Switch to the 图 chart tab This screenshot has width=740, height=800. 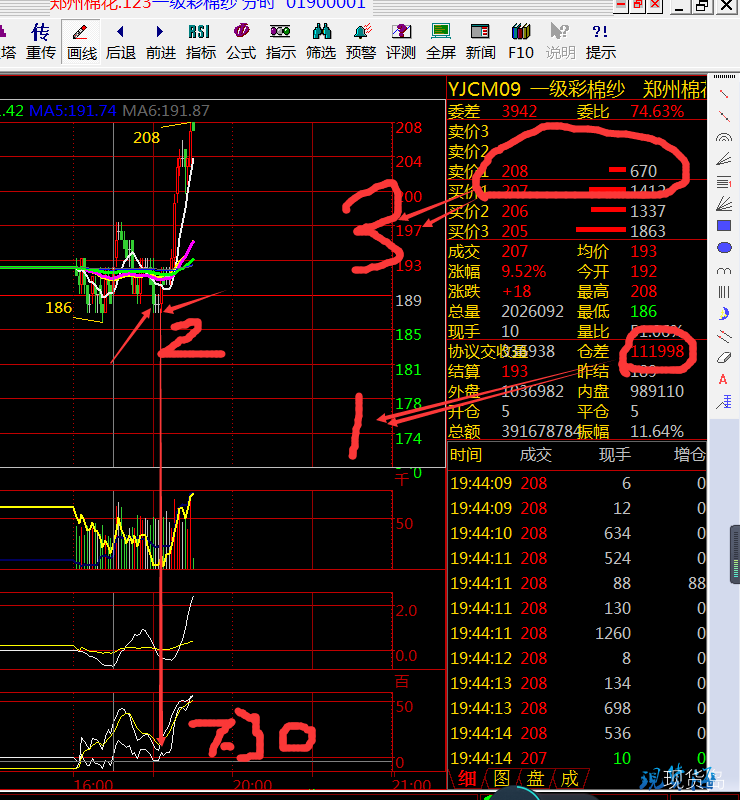tap(501, 779)
